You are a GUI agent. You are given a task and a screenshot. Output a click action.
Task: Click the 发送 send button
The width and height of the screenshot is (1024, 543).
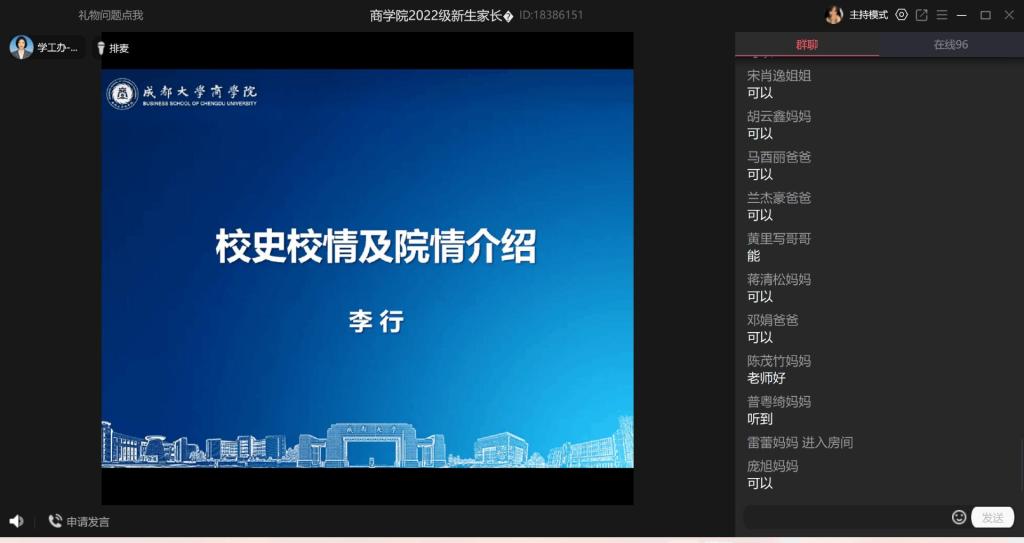[993, 518]
